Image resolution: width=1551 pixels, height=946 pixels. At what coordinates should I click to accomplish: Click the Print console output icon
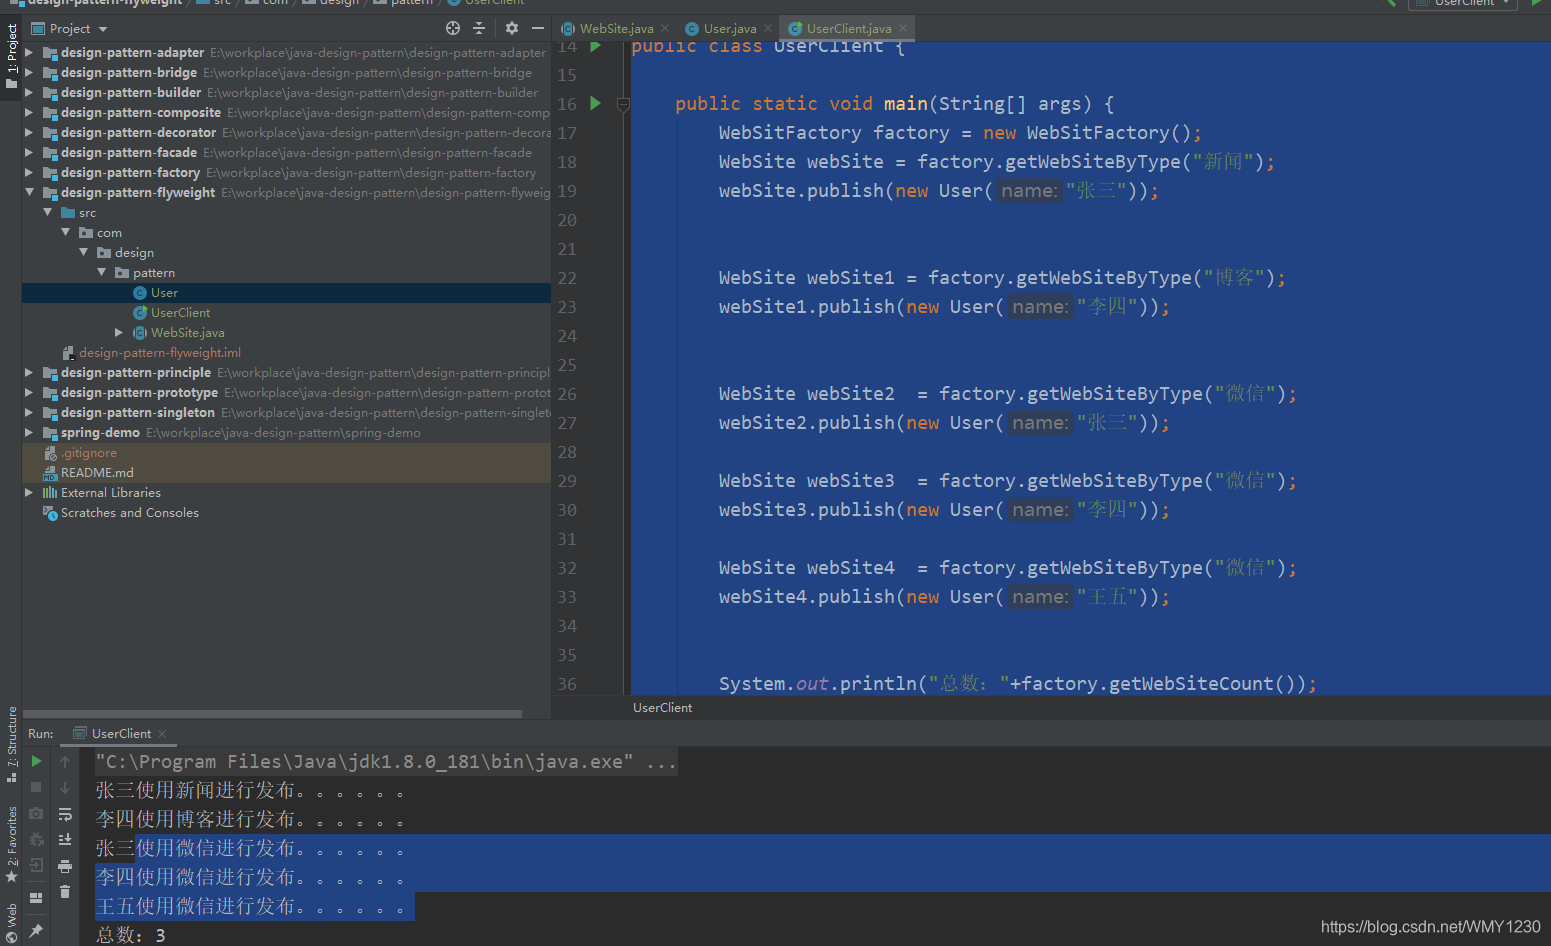(65, 865)
